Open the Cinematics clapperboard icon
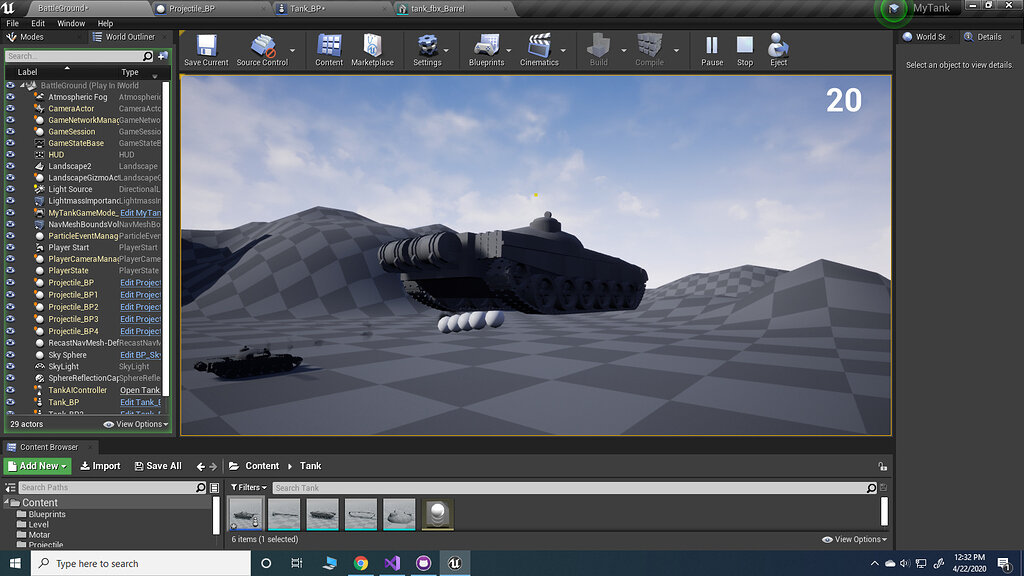The height and width of the screenshot is (576, 1024). click(x=539, y=47)
